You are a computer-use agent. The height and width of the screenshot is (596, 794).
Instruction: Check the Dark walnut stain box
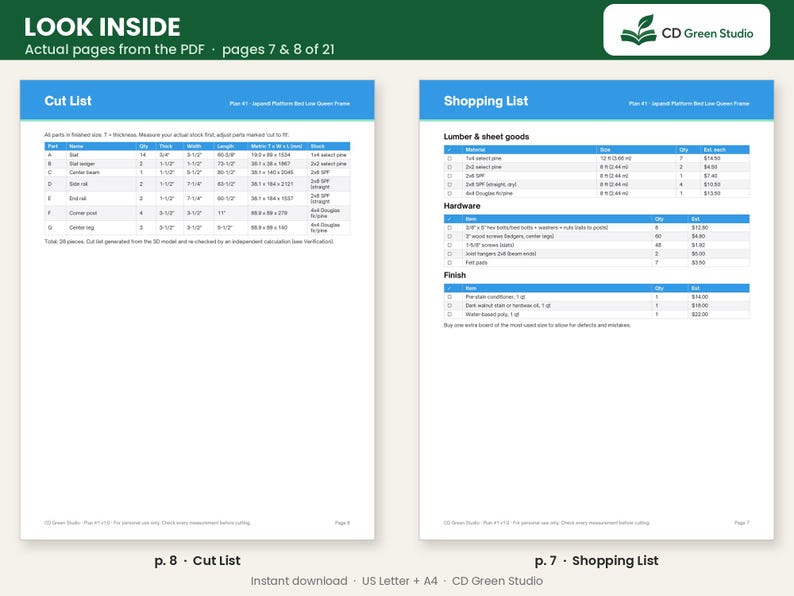tap(449, 306)
